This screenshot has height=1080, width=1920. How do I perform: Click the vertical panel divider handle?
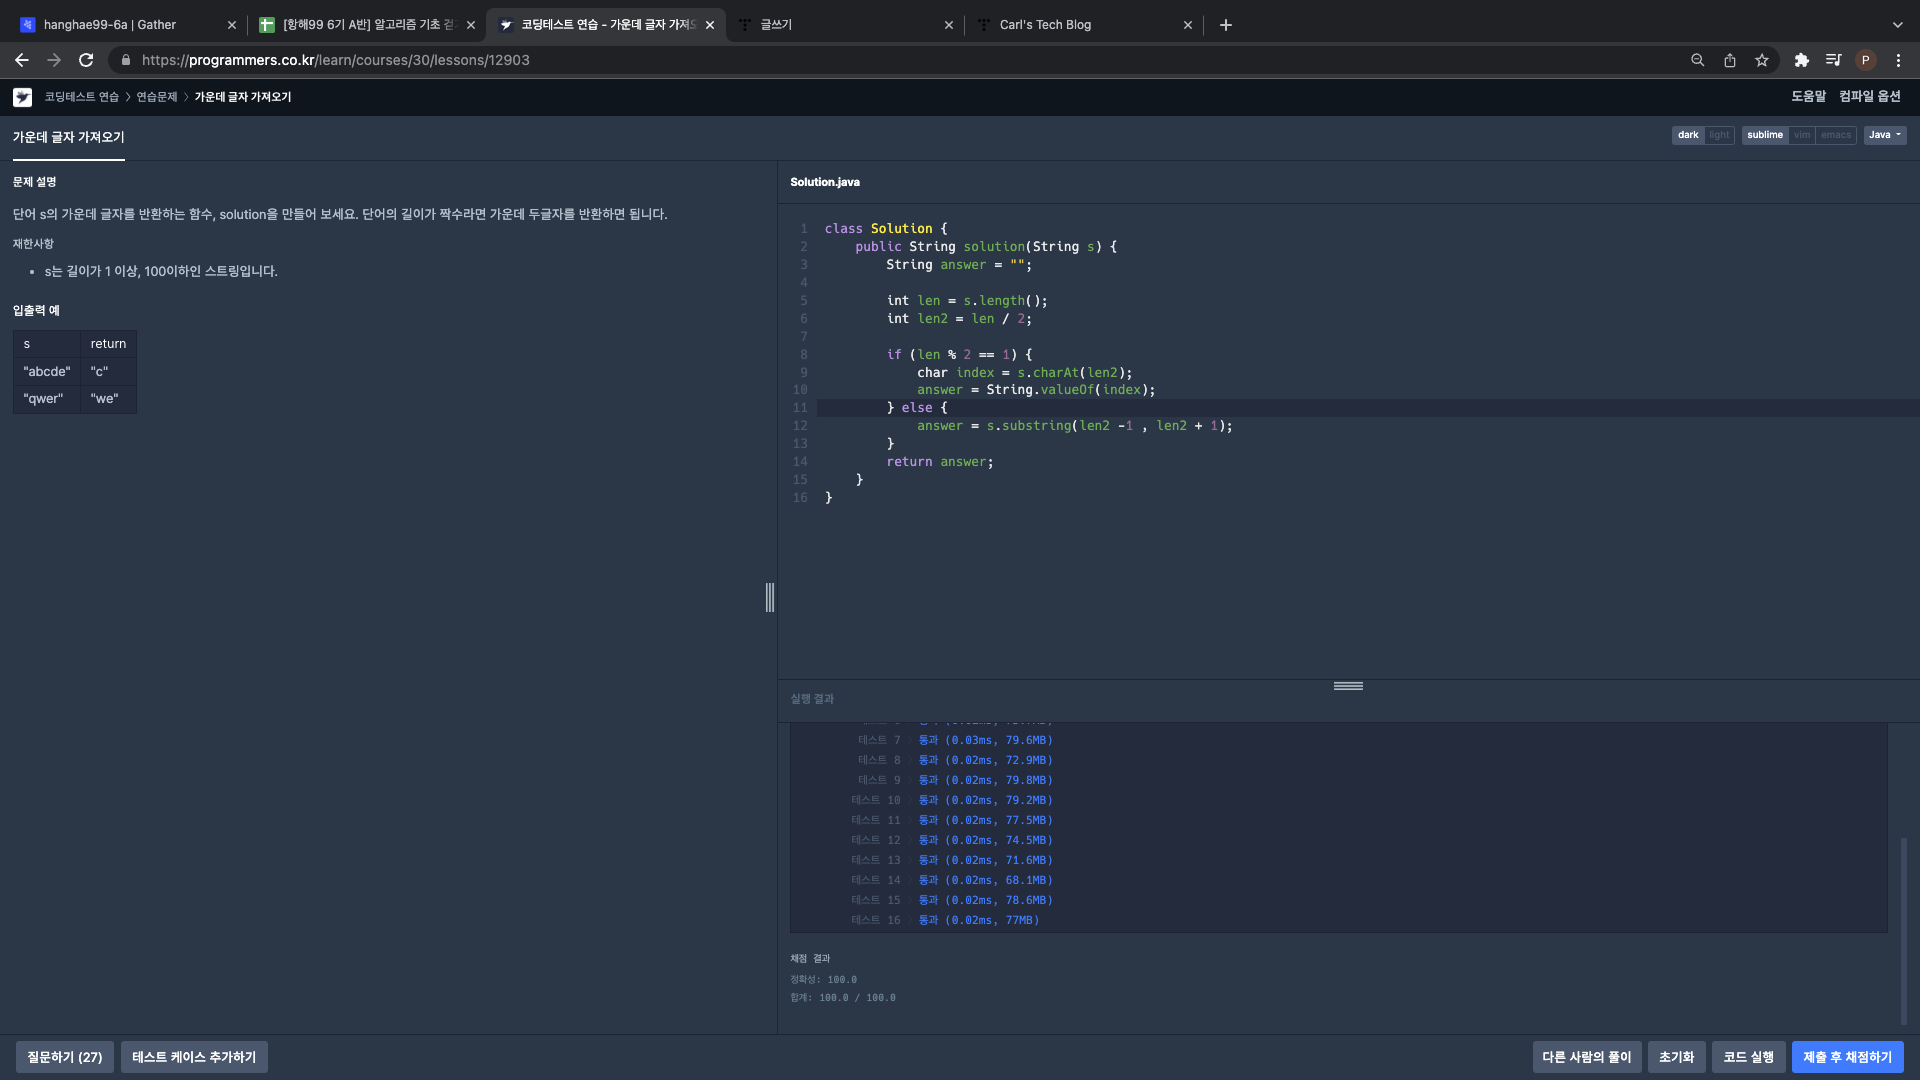770,597
